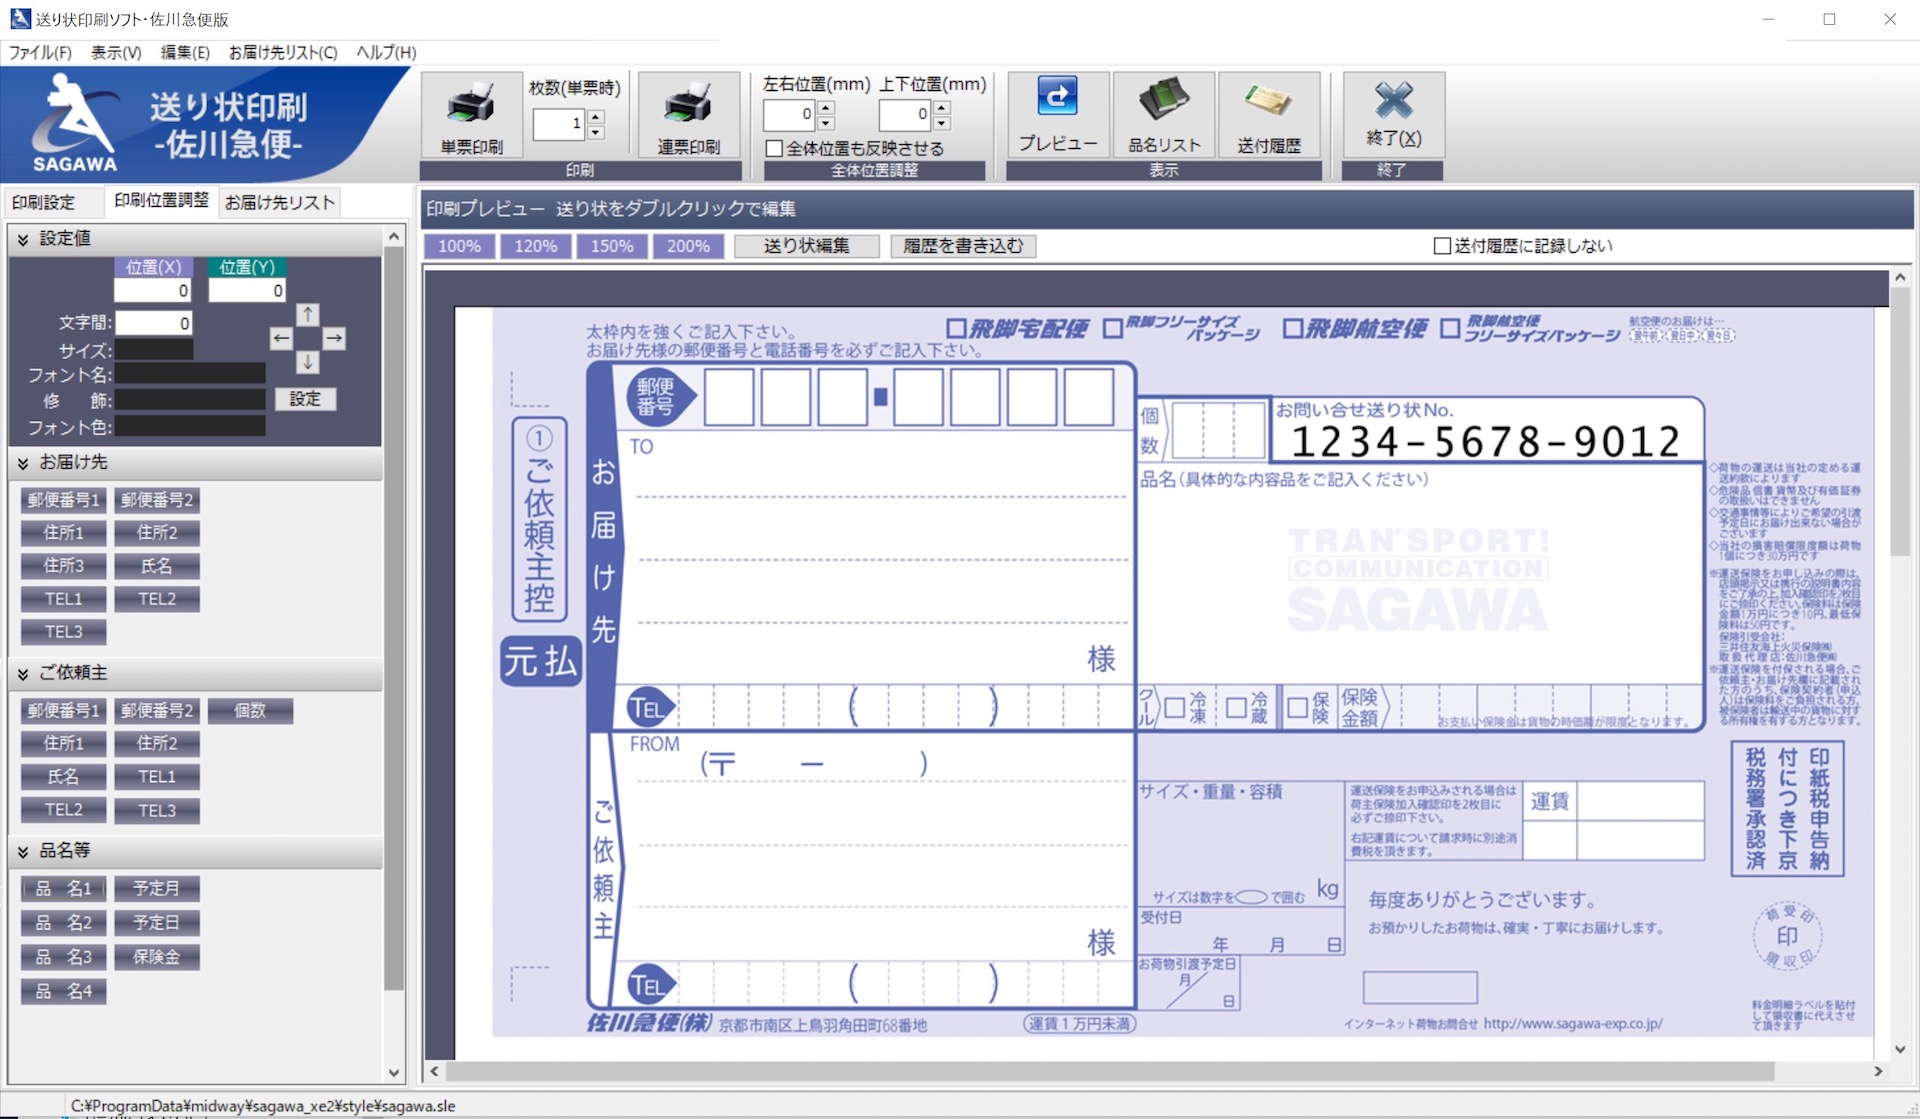This screenshot has width=1920, height=1119.
Task: Open the プレビュー preview icon
Action: (x=1057, y=116)
